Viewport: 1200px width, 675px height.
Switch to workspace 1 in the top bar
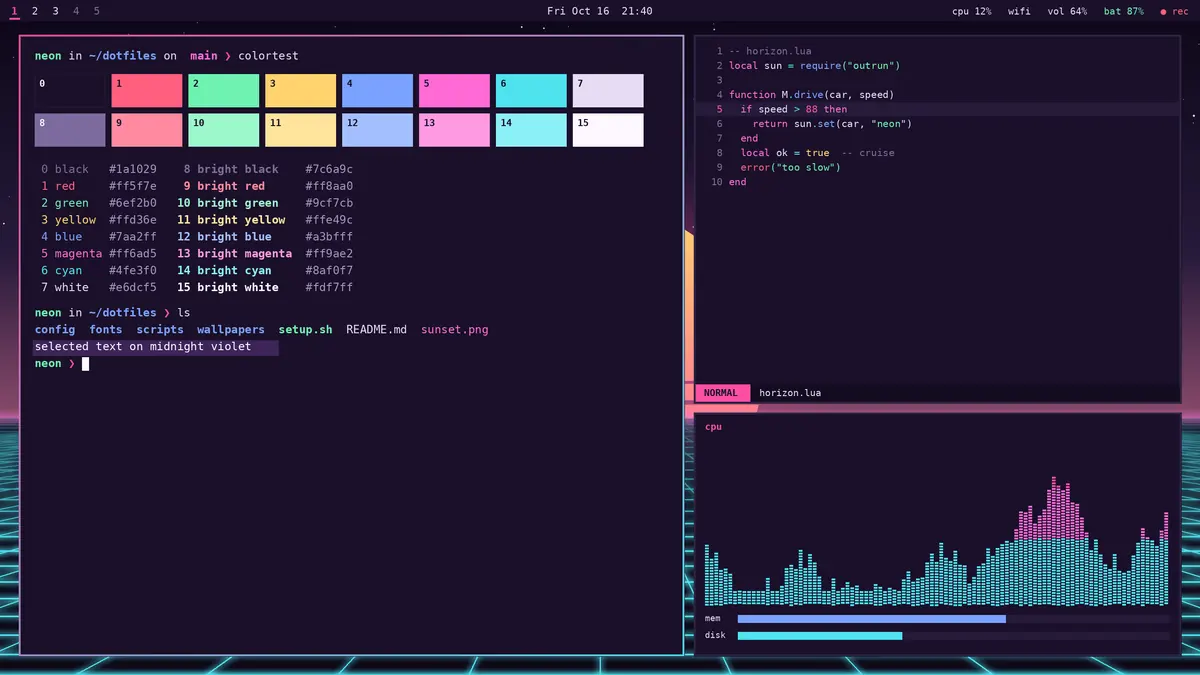coord(14,11)
